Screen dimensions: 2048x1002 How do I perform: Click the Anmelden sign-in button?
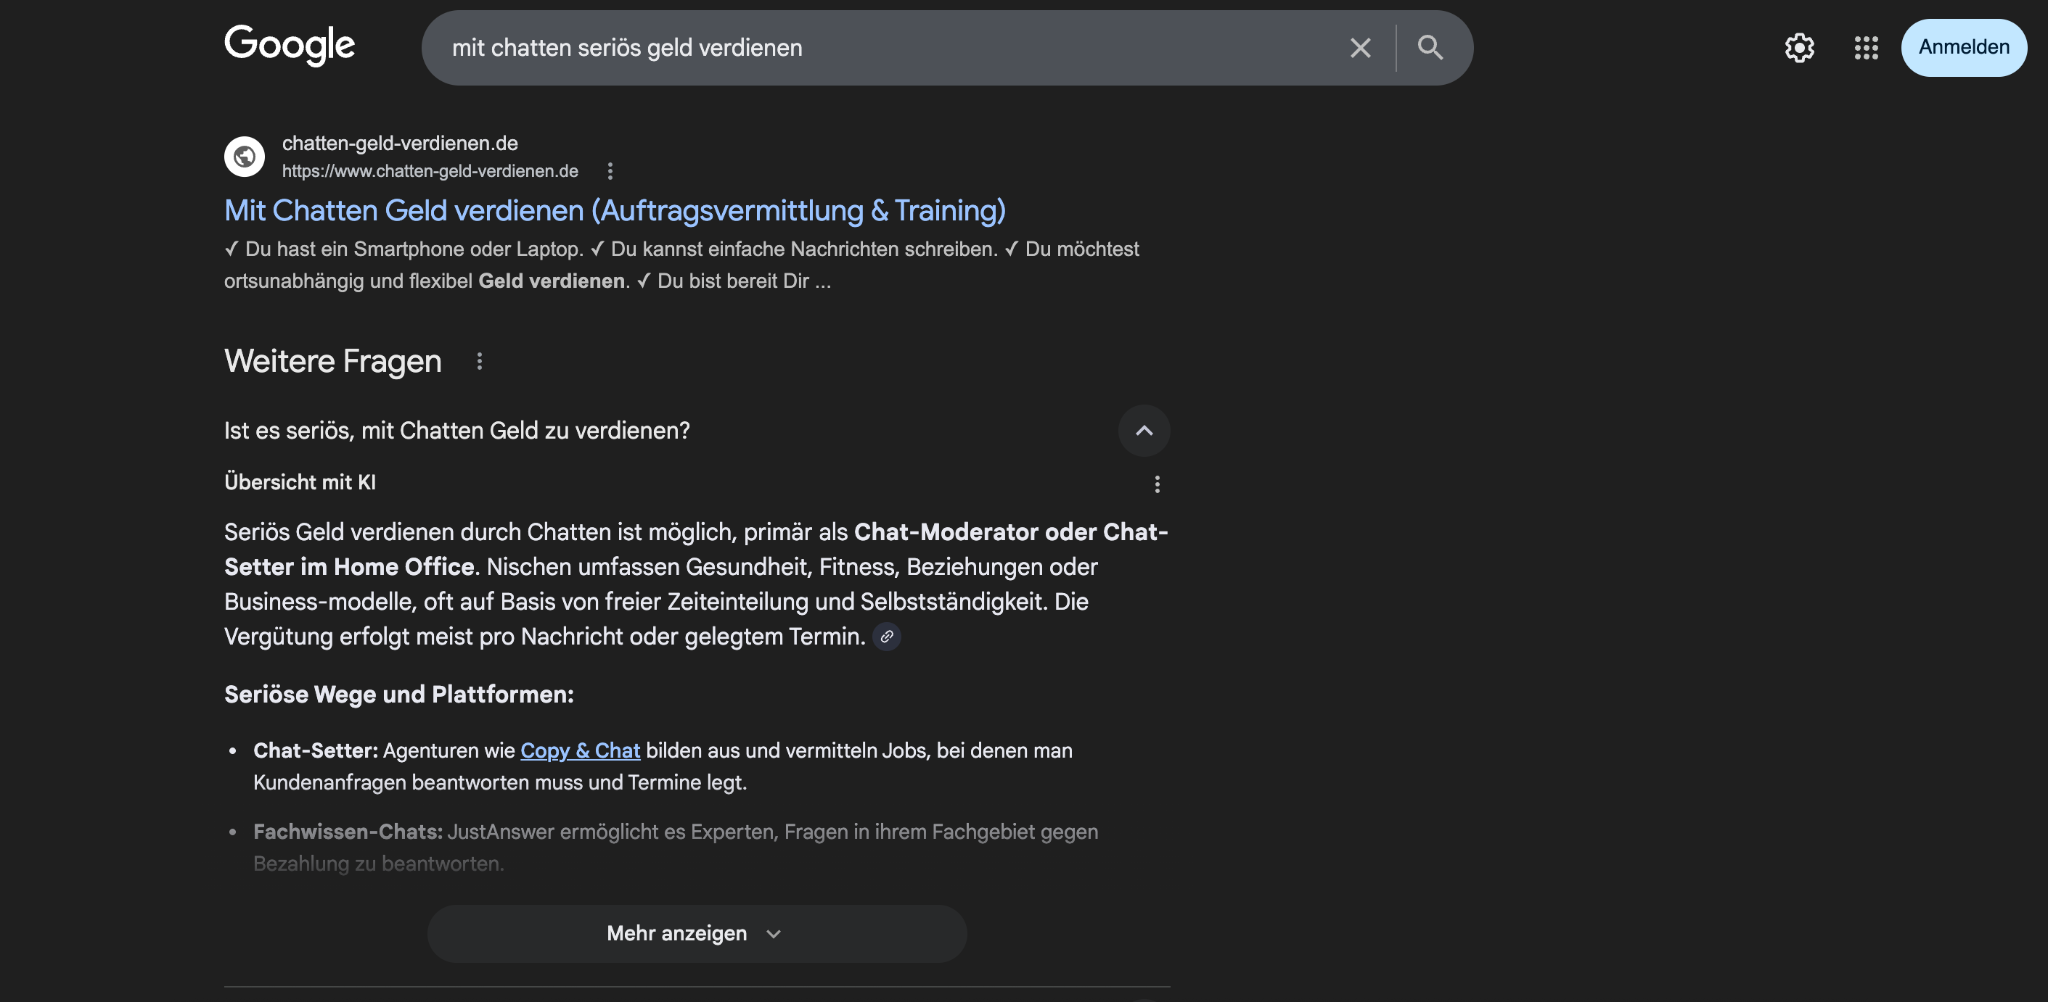pyautogui.click(x=1963, y=48)
